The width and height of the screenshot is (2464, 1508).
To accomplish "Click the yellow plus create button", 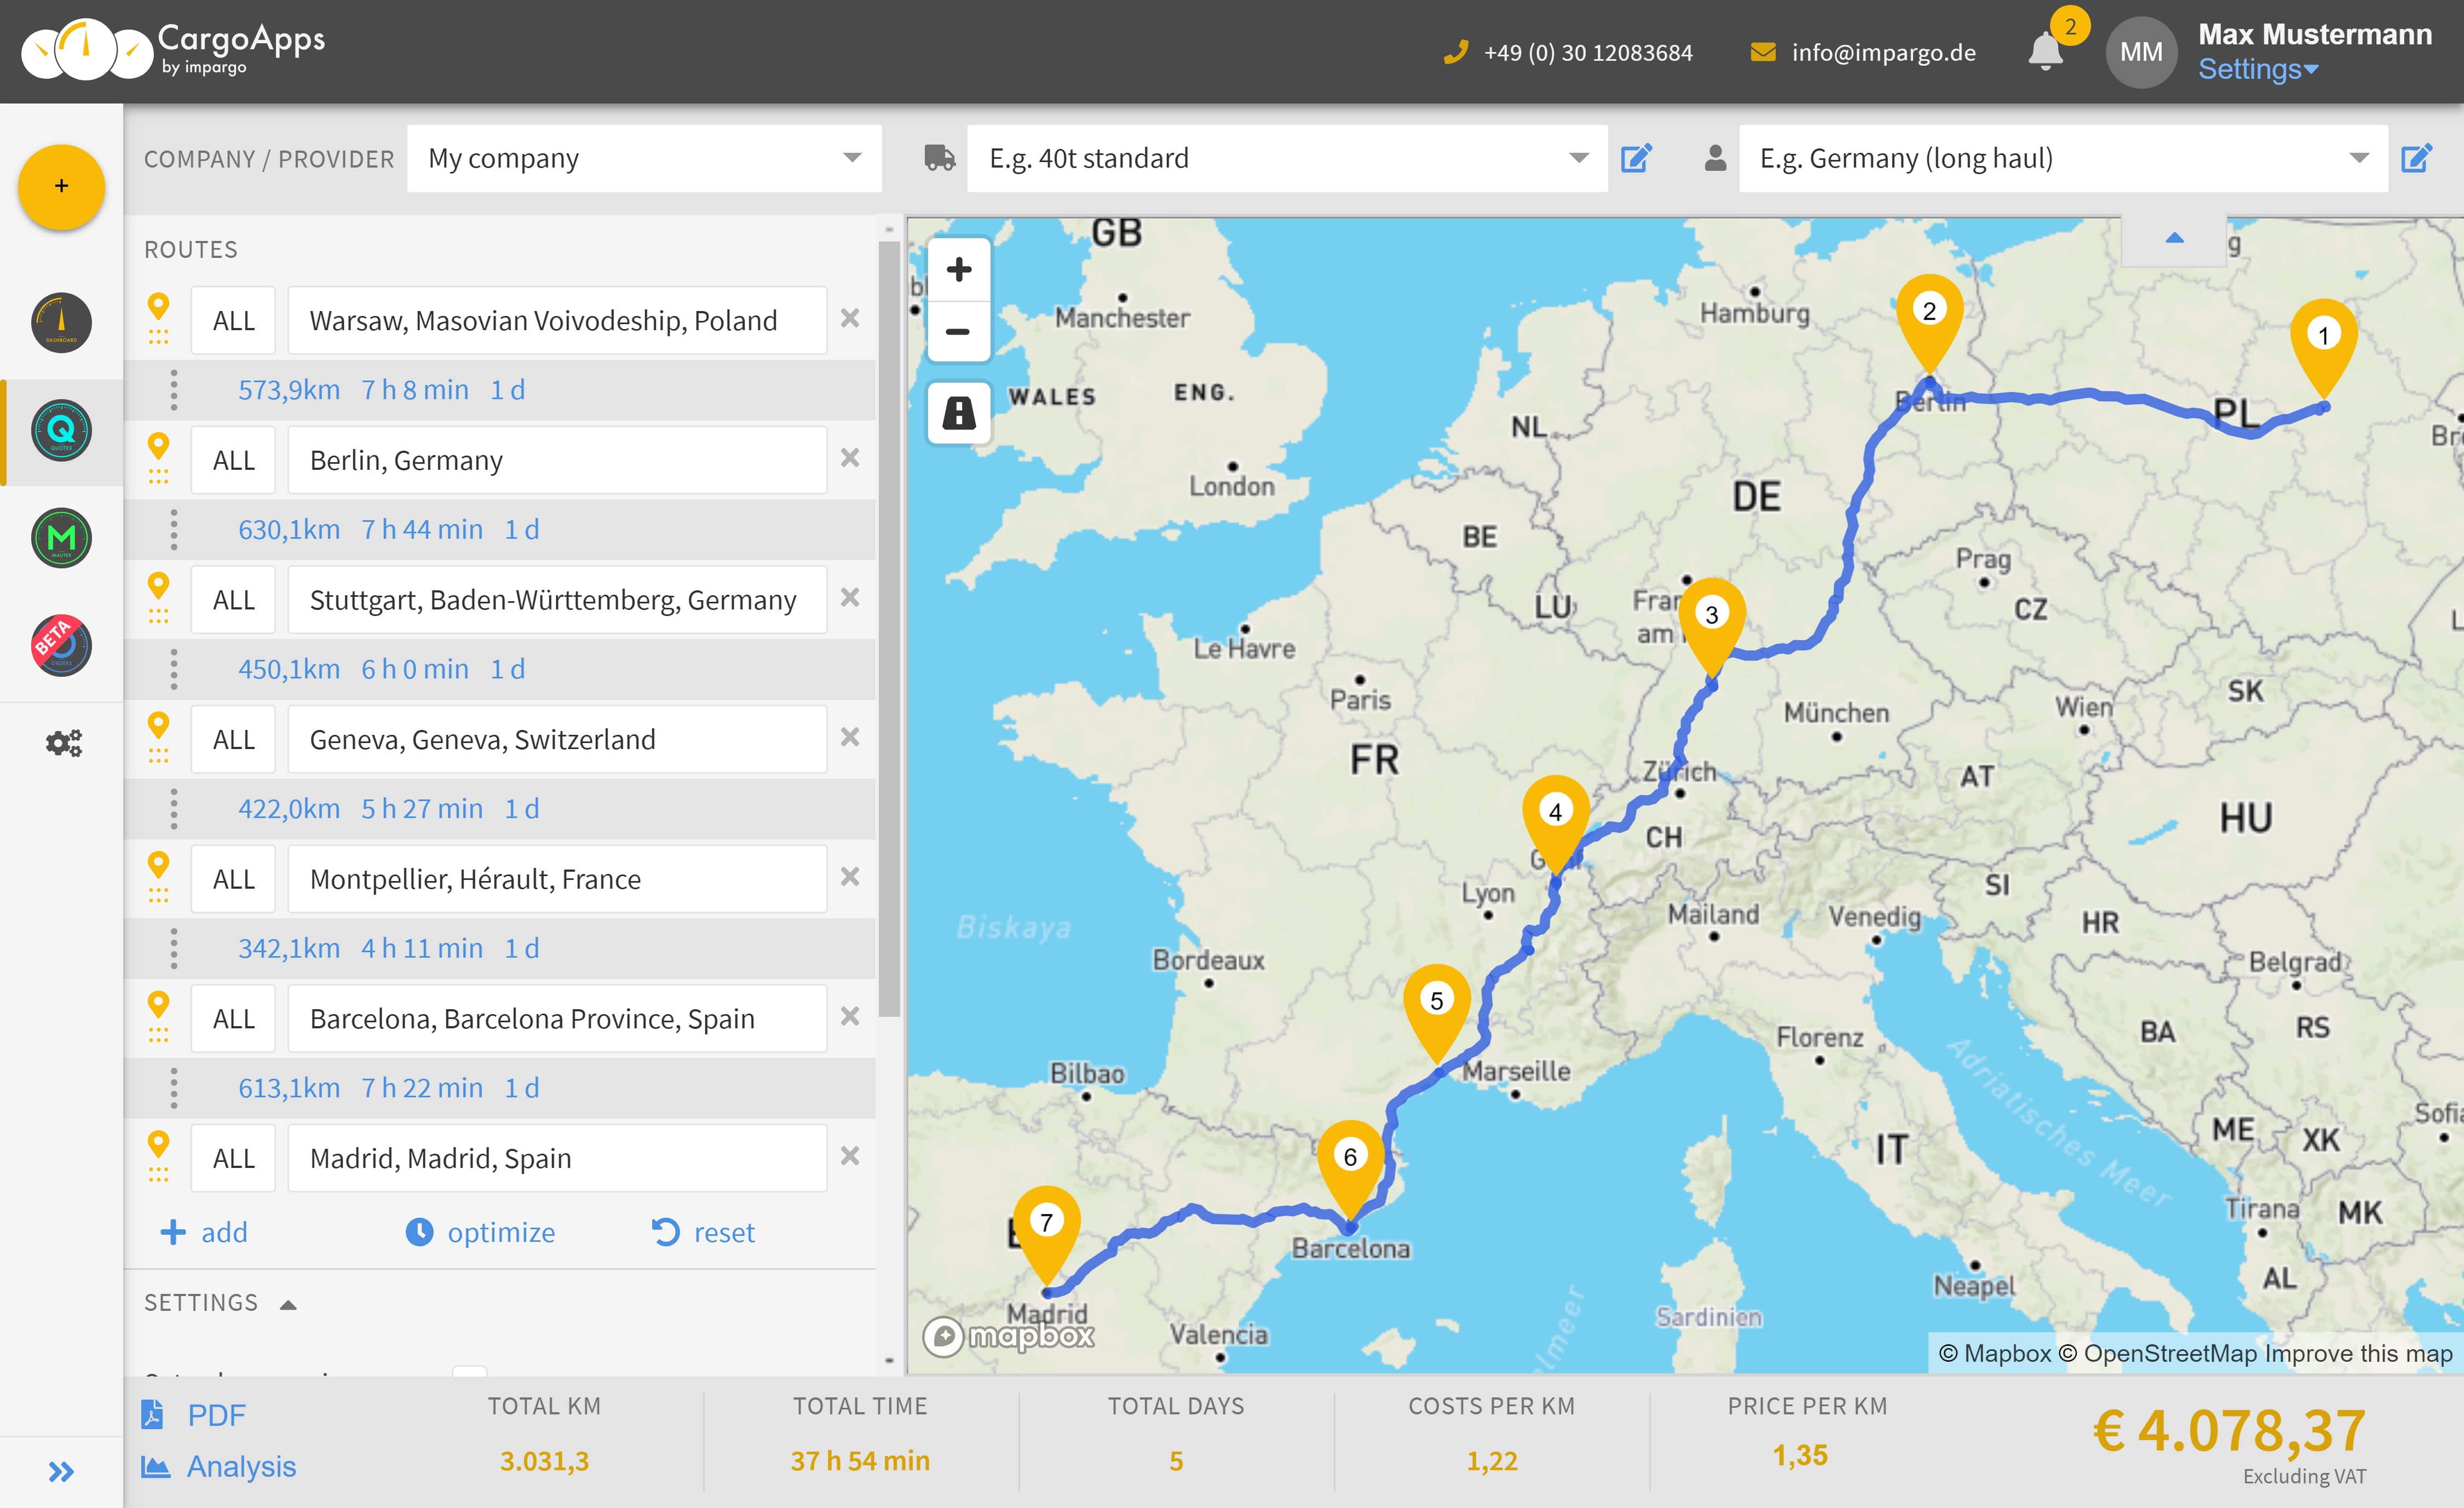I will [x=61, y=186].
